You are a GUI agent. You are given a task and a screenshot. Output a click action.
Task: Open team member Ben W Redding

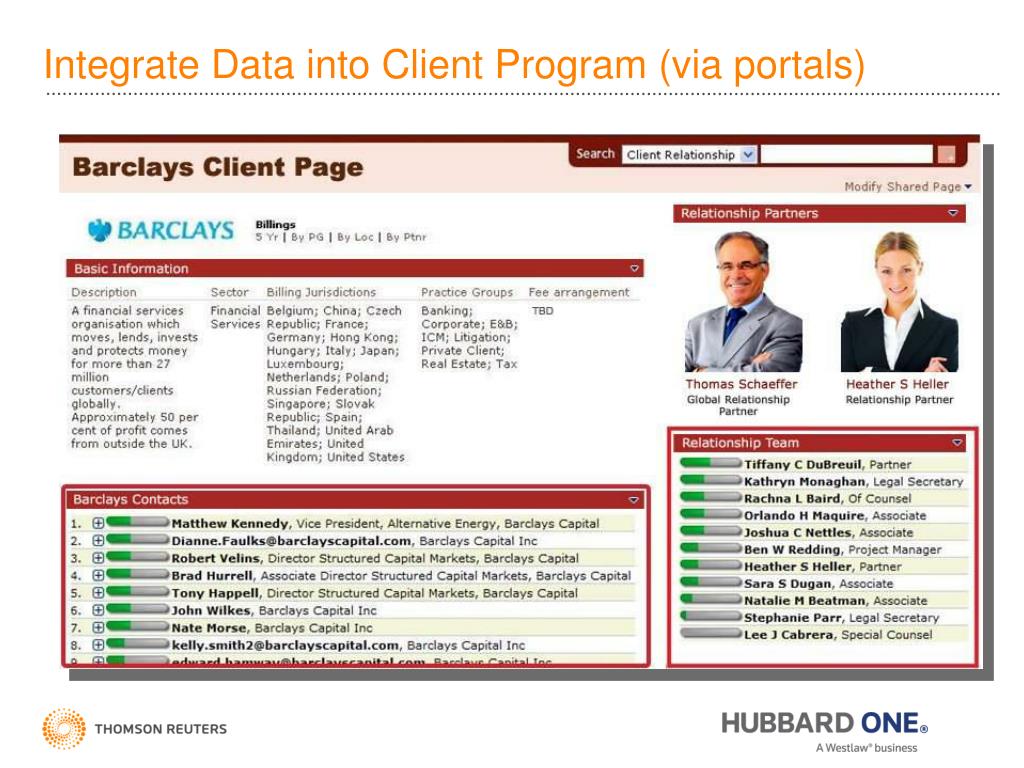792,549
